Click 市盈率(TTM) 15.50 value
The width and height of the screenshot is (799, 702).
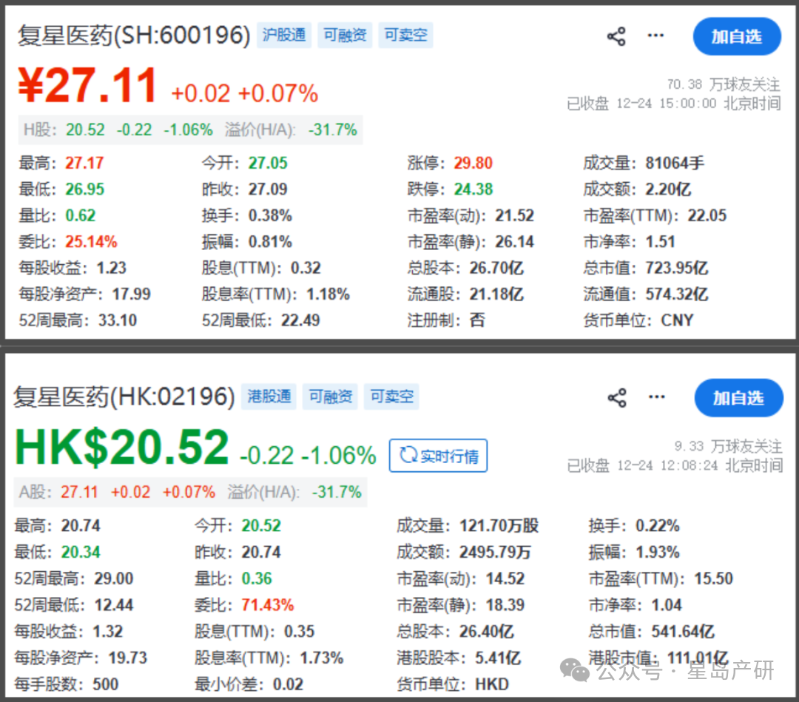713,579
